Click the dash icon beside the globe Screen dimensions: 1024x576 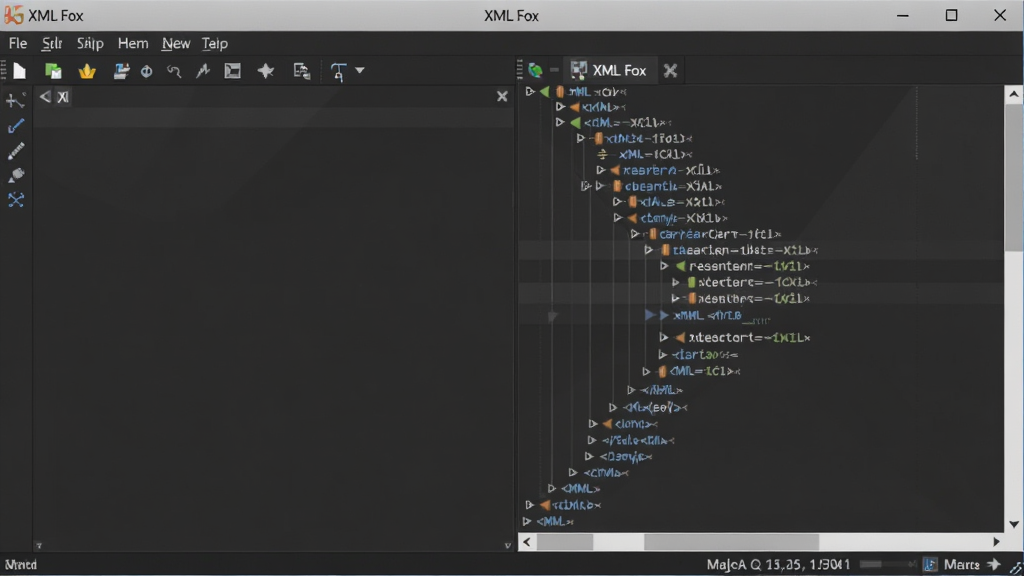pos(554,70)
